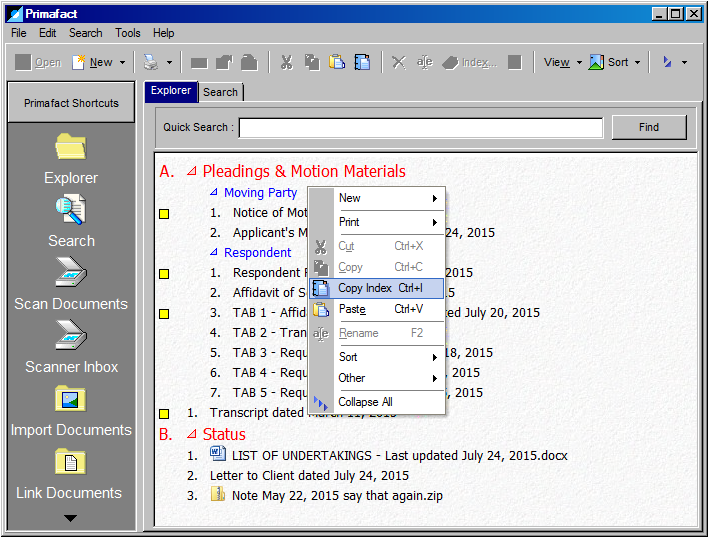Open the Help menu
Screen dimensions: 709x537
tap(163, 33)
